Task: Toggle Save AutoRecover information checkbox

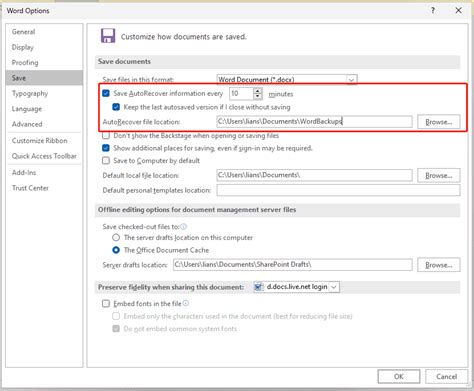Action: (x=106, y=93)
